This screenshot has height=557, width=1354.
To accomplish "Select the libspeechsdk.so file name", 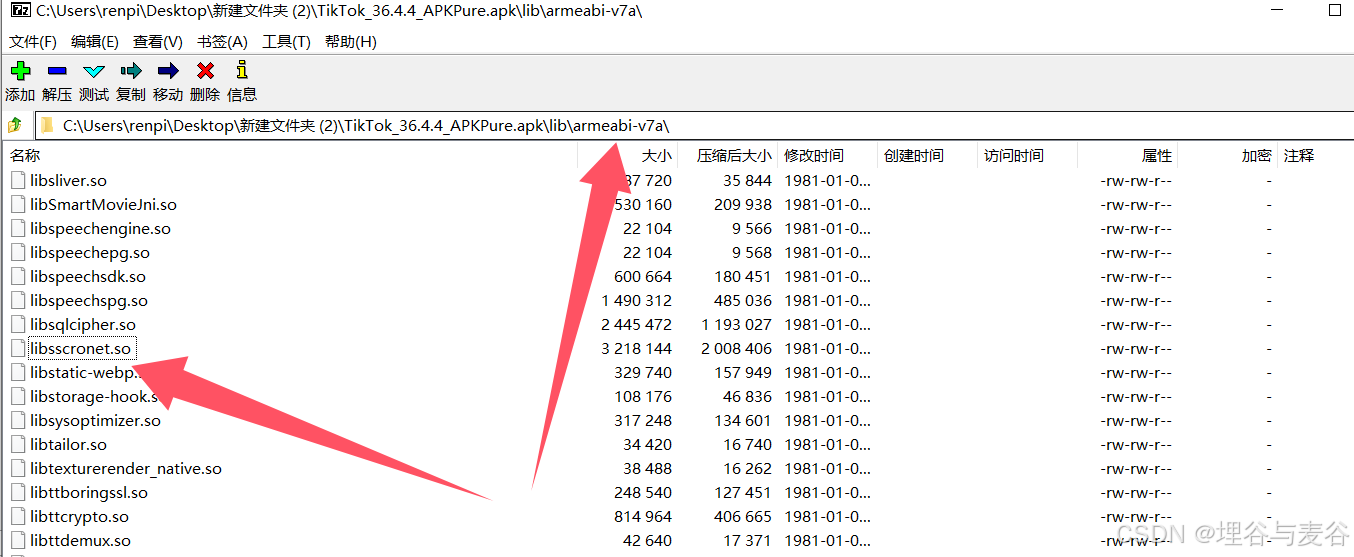I will (88, 277).
